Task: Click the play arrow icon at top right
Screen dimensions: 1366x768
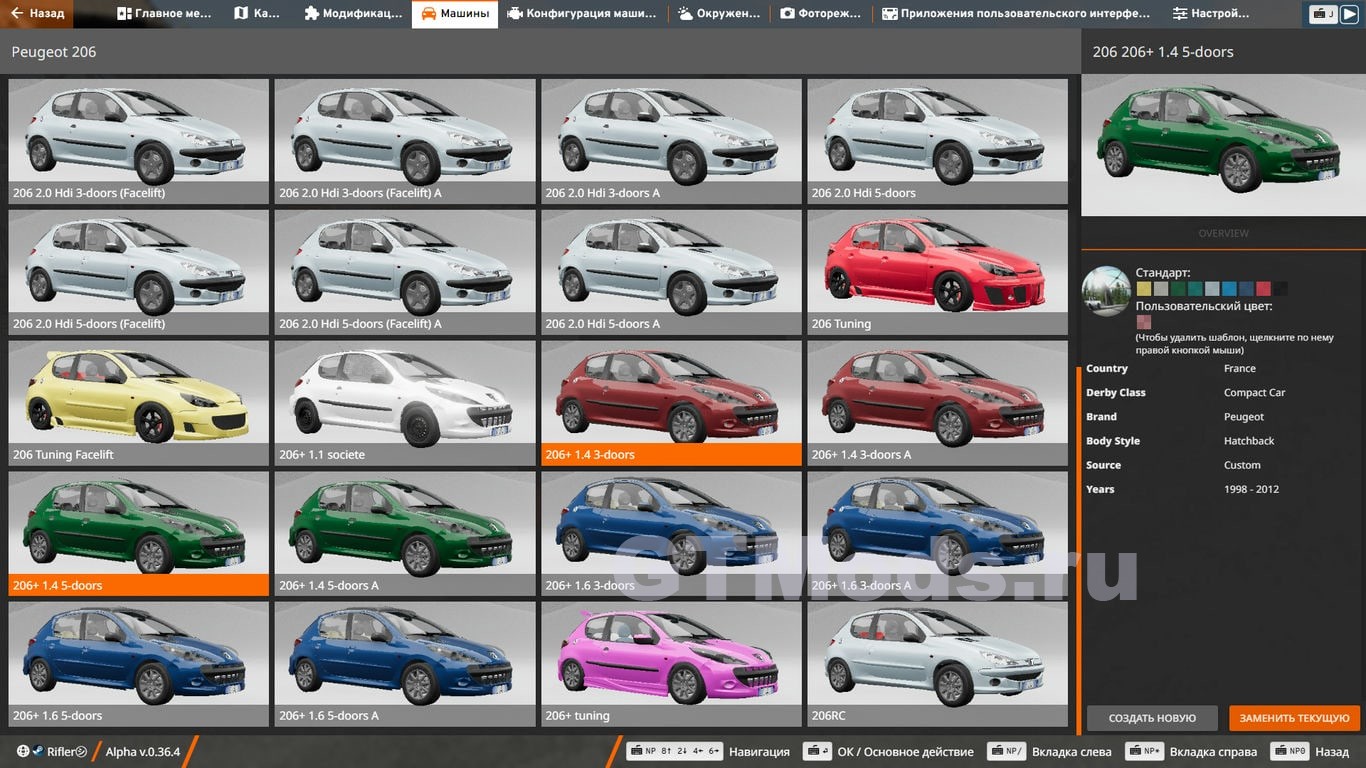Action: click(1349, 14)
